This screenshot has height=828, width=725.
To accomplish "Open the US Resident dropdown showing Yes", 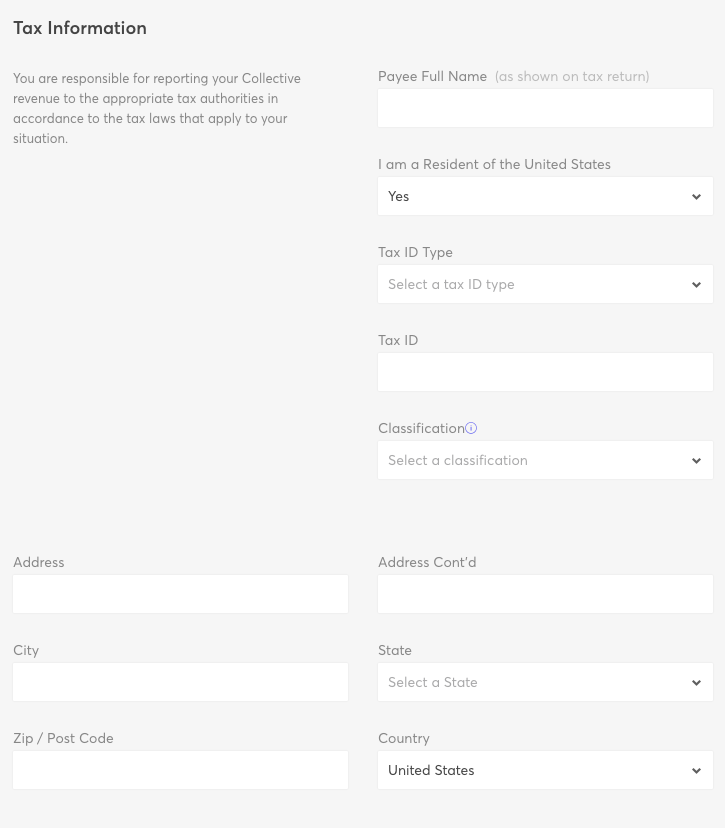I will point(530,197).
